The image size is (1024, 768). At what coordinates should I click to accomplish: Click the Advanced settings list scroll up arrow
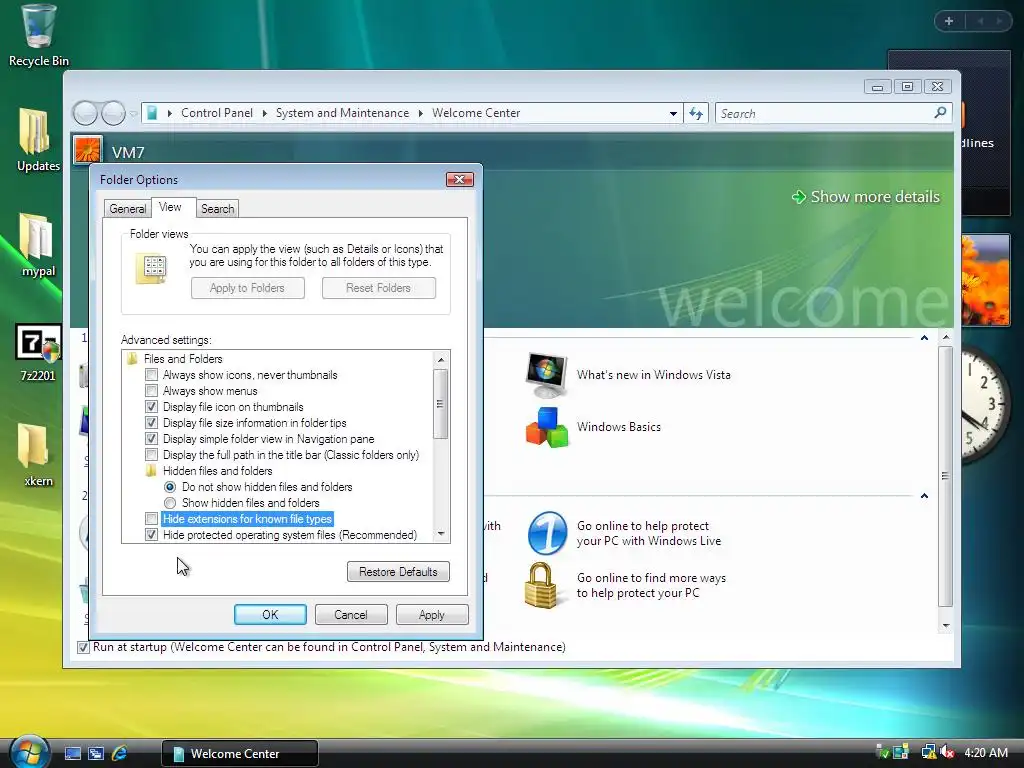point(441,359)
